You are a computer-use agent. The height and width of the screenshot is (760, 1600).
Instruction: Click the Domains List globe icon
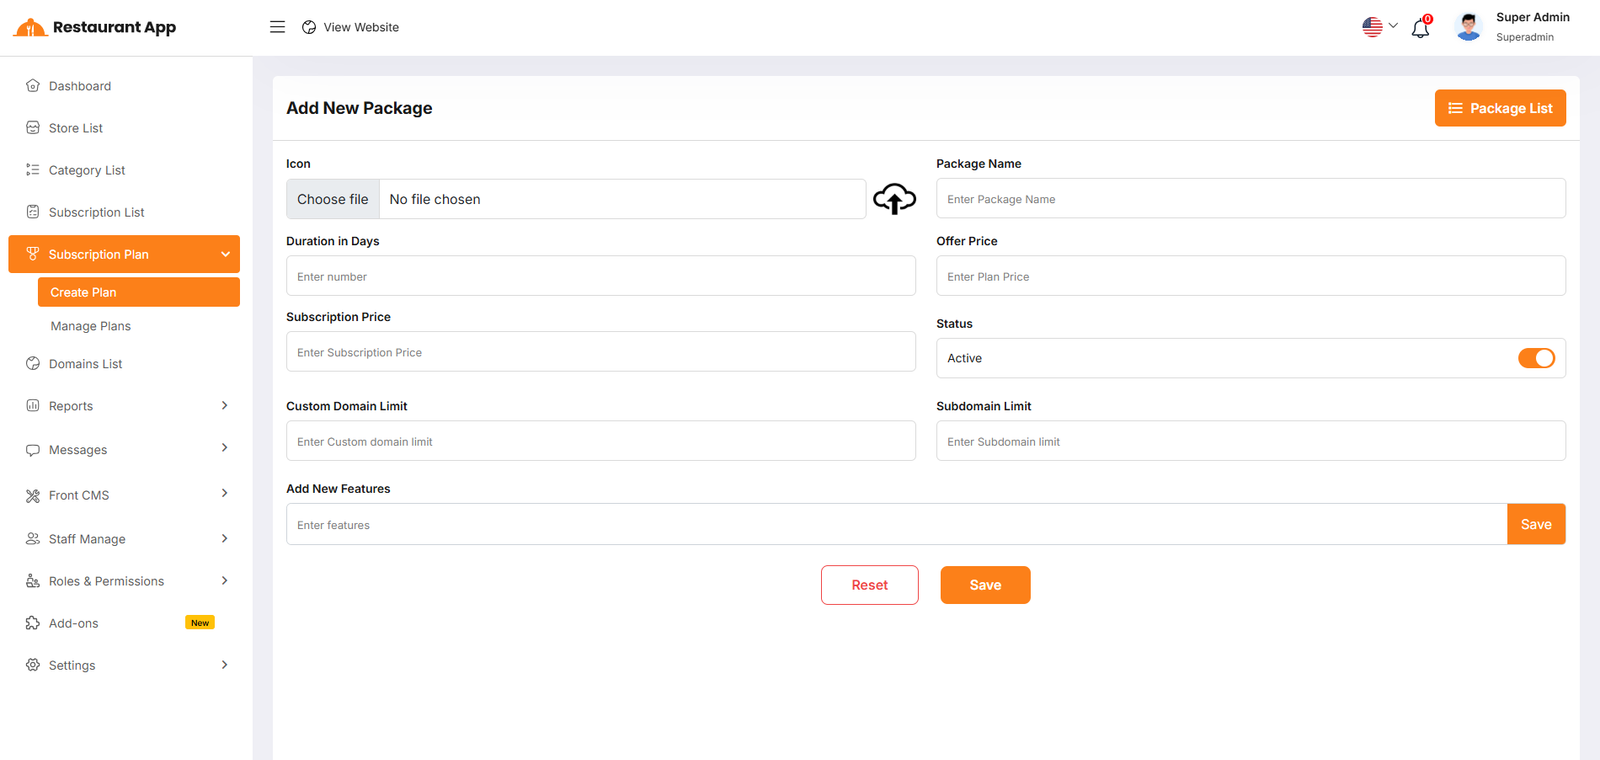33,364
